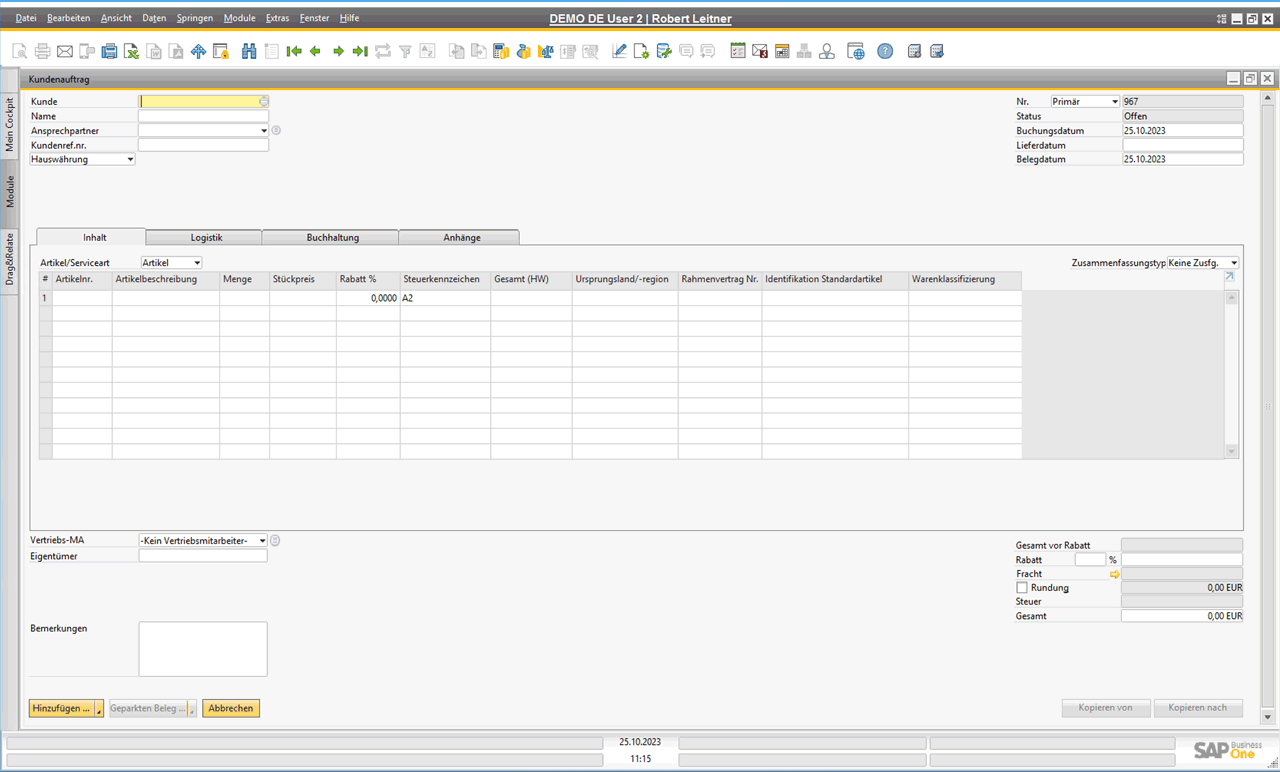Click the email envelope toolbar icon
The height and width of the screenshot is (772, 1280).
click(64, 51)
